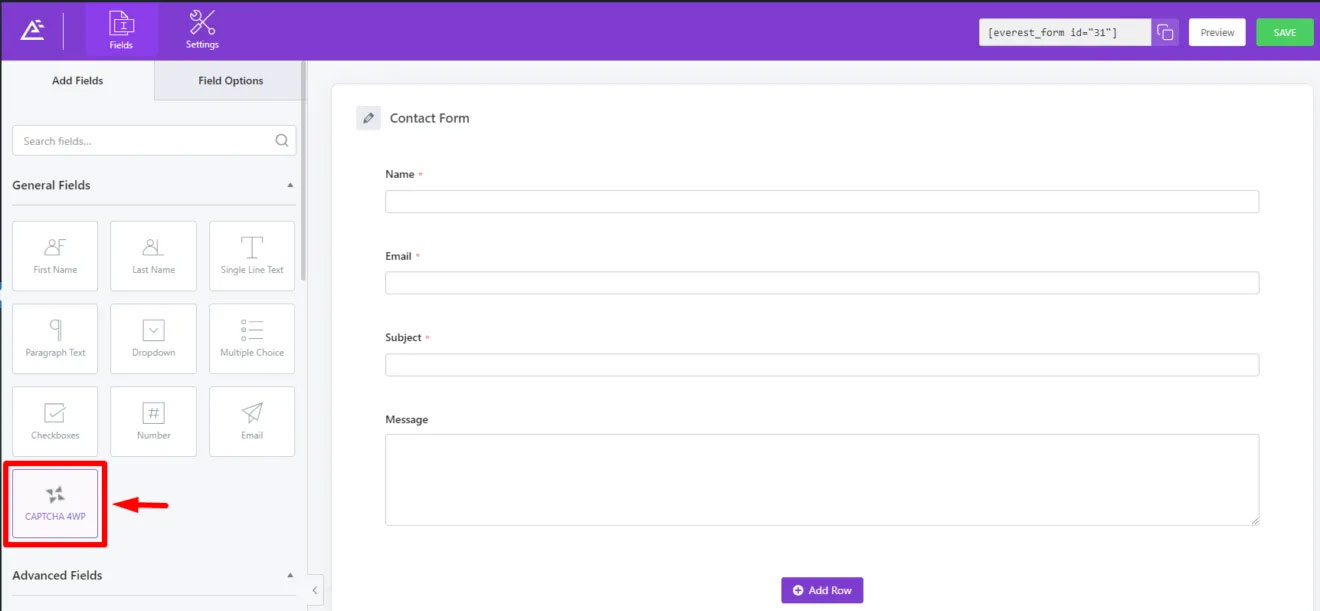Add a First Name field
This screenshot has height=611, width=1320.
click(55, 256)
